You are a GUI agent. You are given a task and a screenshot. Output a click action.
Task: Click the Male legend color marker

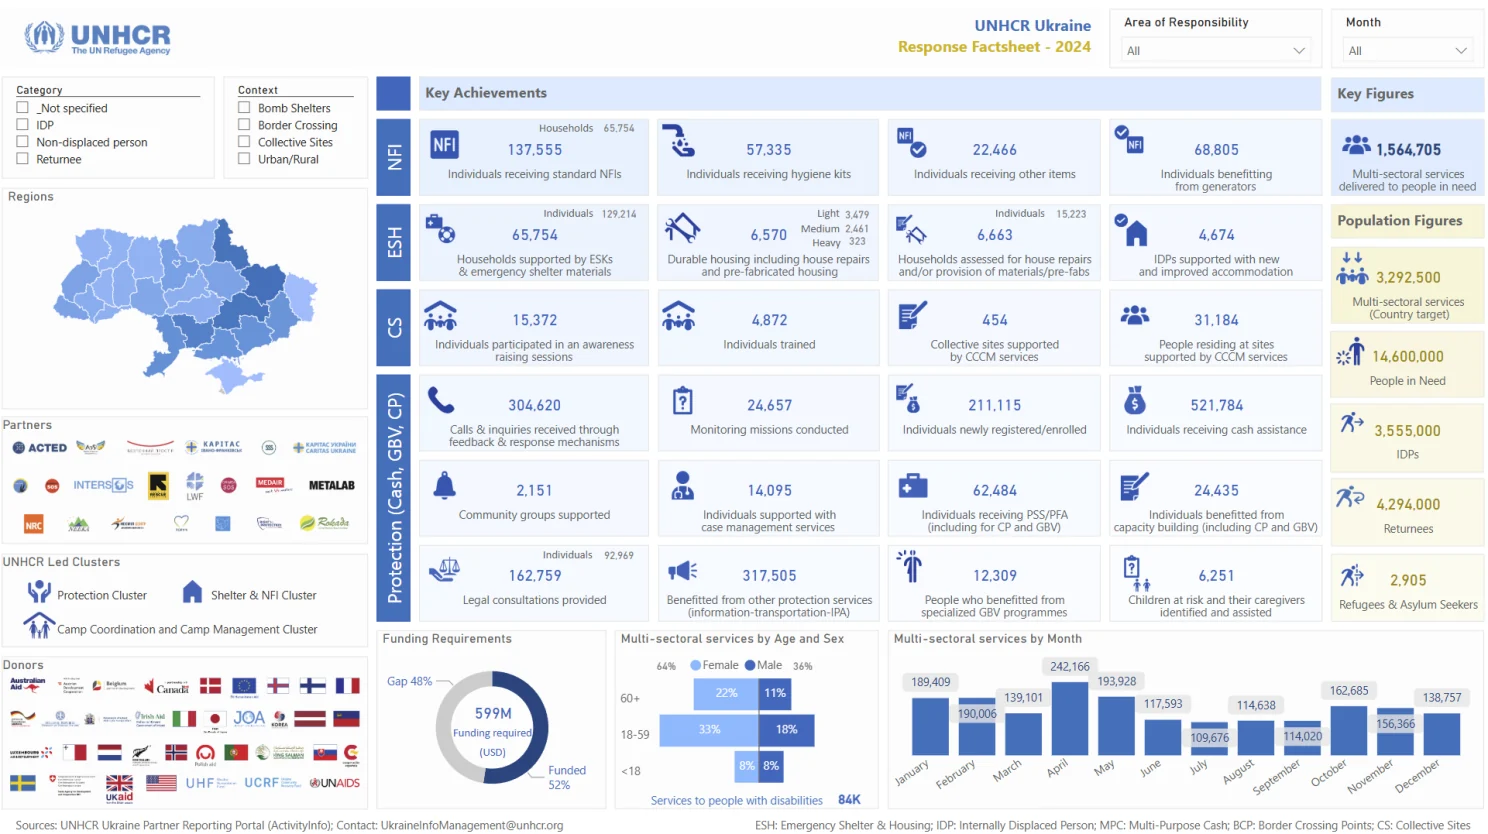point(750,665)
